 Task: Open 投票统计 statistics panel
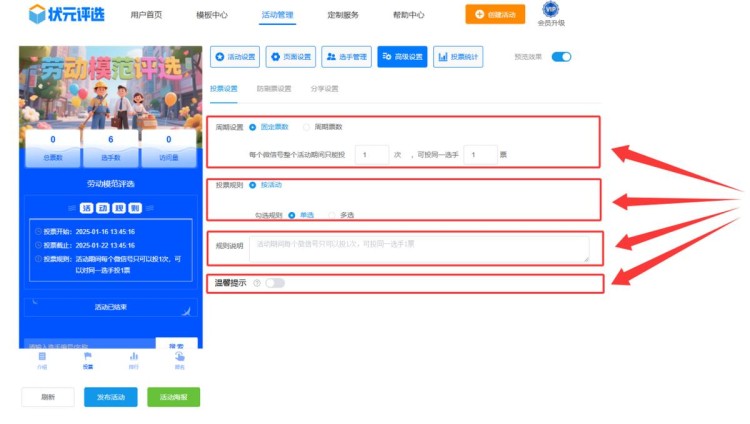tap(459, 57)
